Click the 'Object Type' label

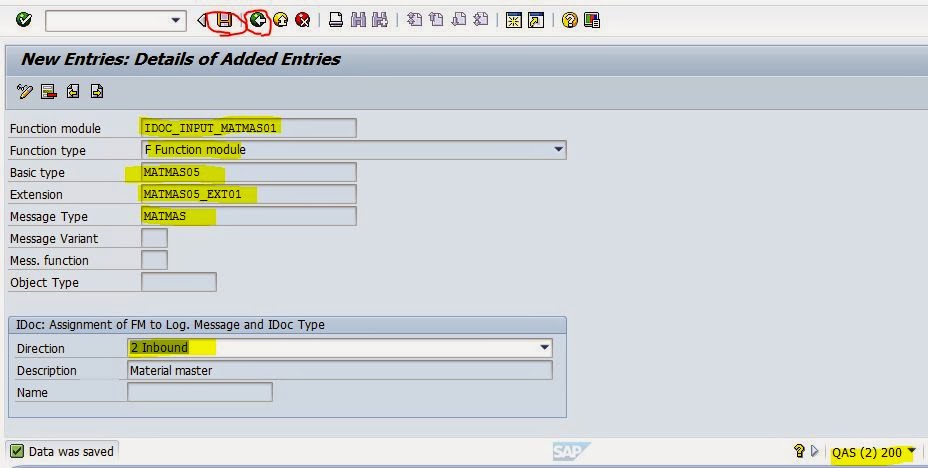click(x=44, y=283)
